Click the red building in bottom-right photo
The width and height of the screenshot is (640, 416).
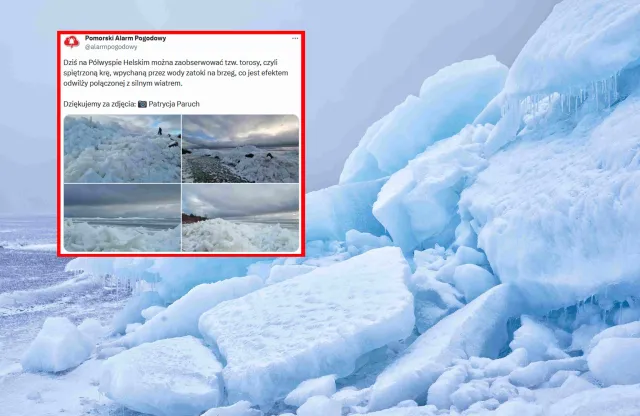tap(193, 218)
